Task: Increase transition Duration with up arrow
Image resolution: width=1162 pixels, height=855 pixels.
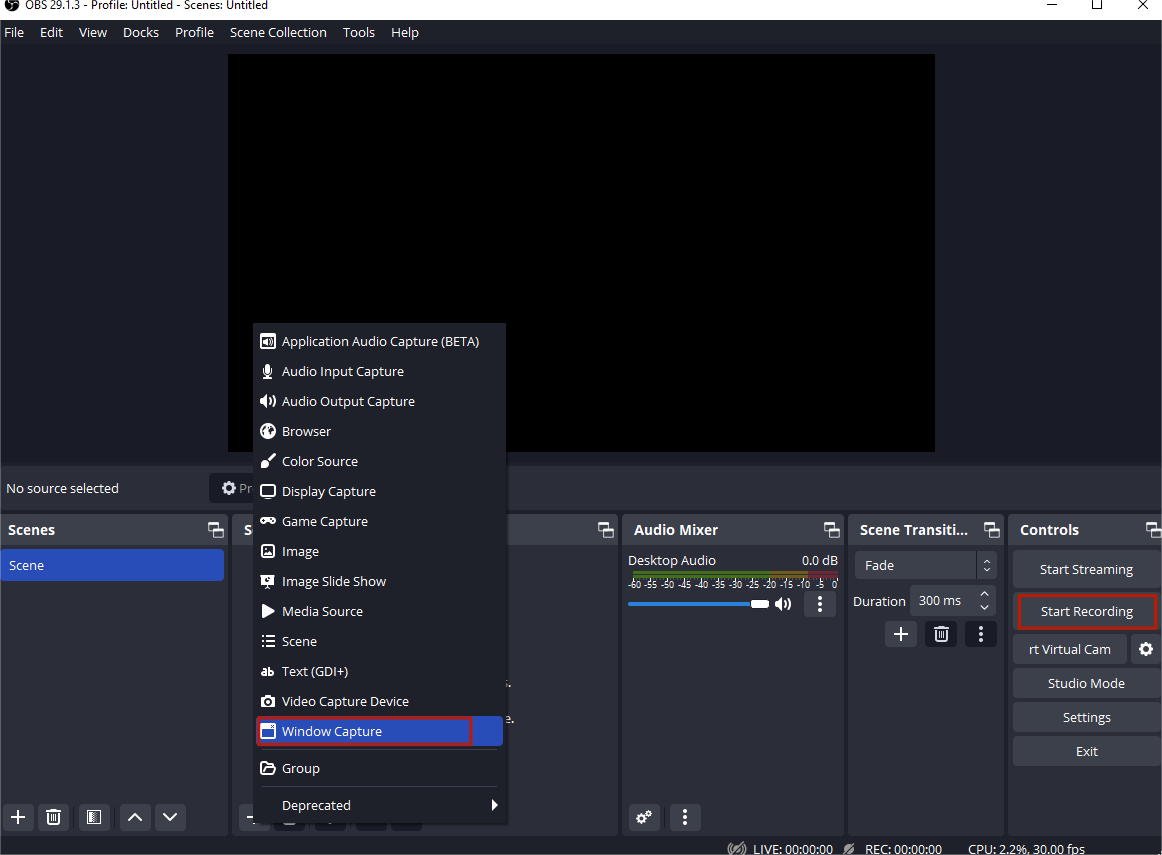Action: coord(984,595)
